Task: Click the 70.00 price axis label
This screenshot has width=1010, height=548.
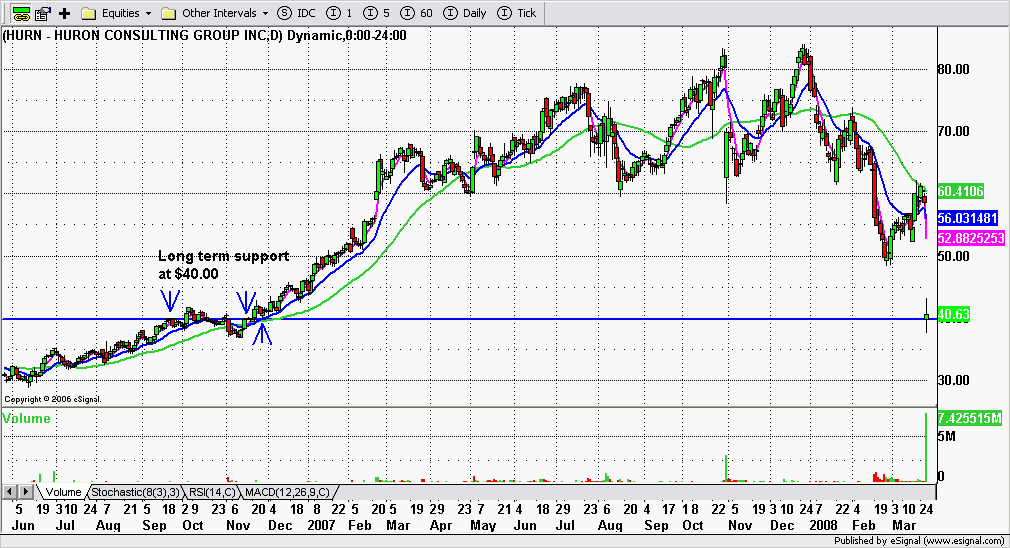Action: (953, 131)
